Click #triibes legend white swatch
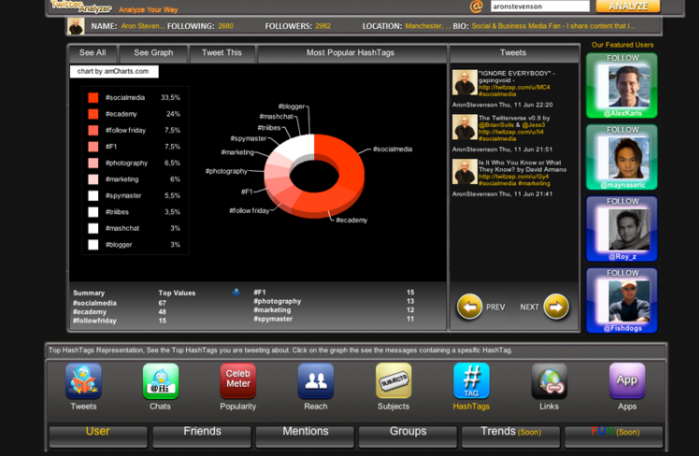The width and height of the screenshot is (699, 456). pos(93,212)
